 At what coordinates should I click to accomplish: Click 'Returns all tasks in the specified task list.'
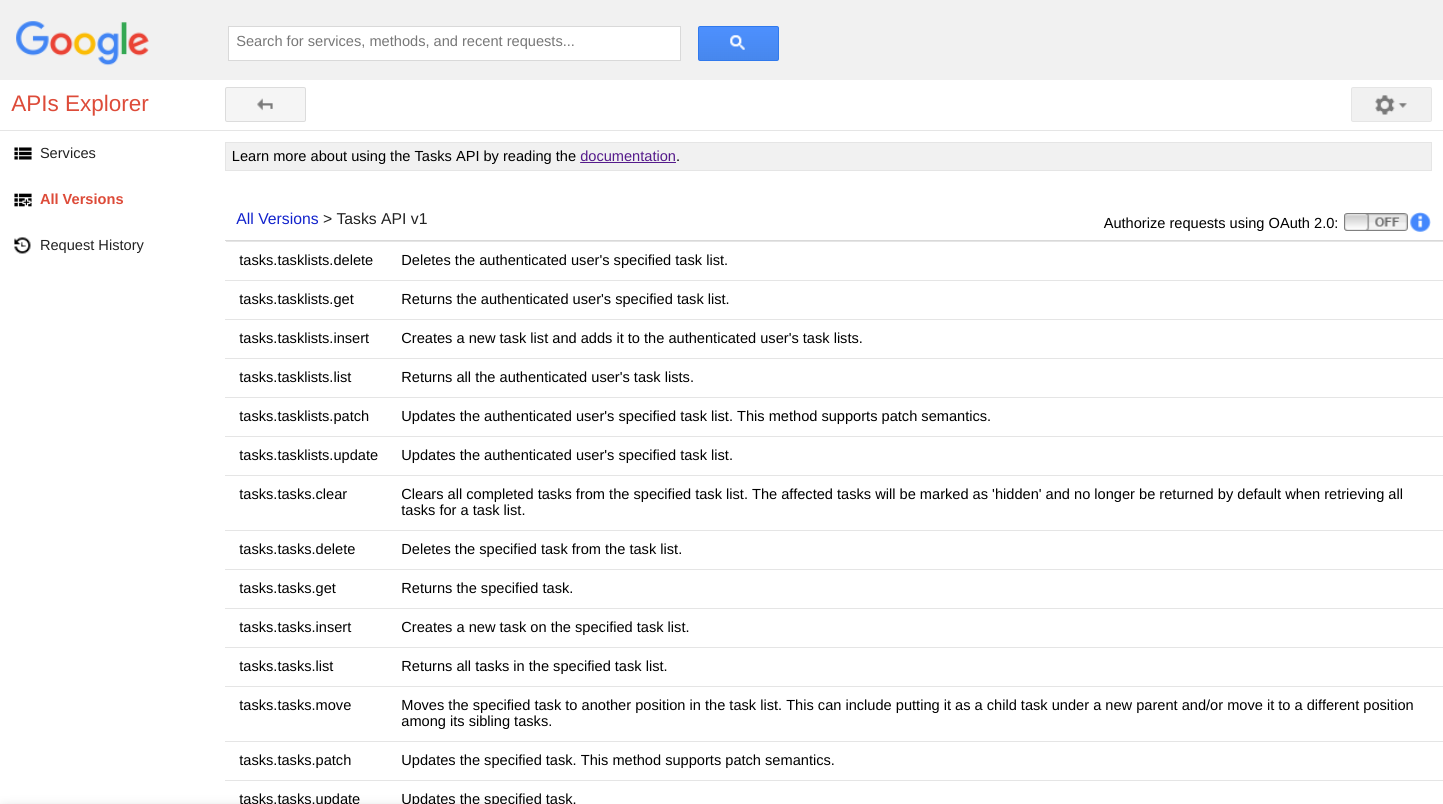tap(534, 666)
